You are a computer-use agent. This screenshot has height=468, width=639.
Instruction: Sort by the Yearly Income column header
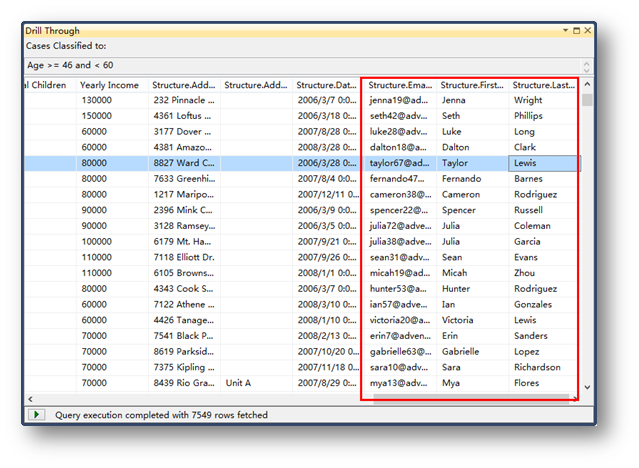(x=110, y=85)
